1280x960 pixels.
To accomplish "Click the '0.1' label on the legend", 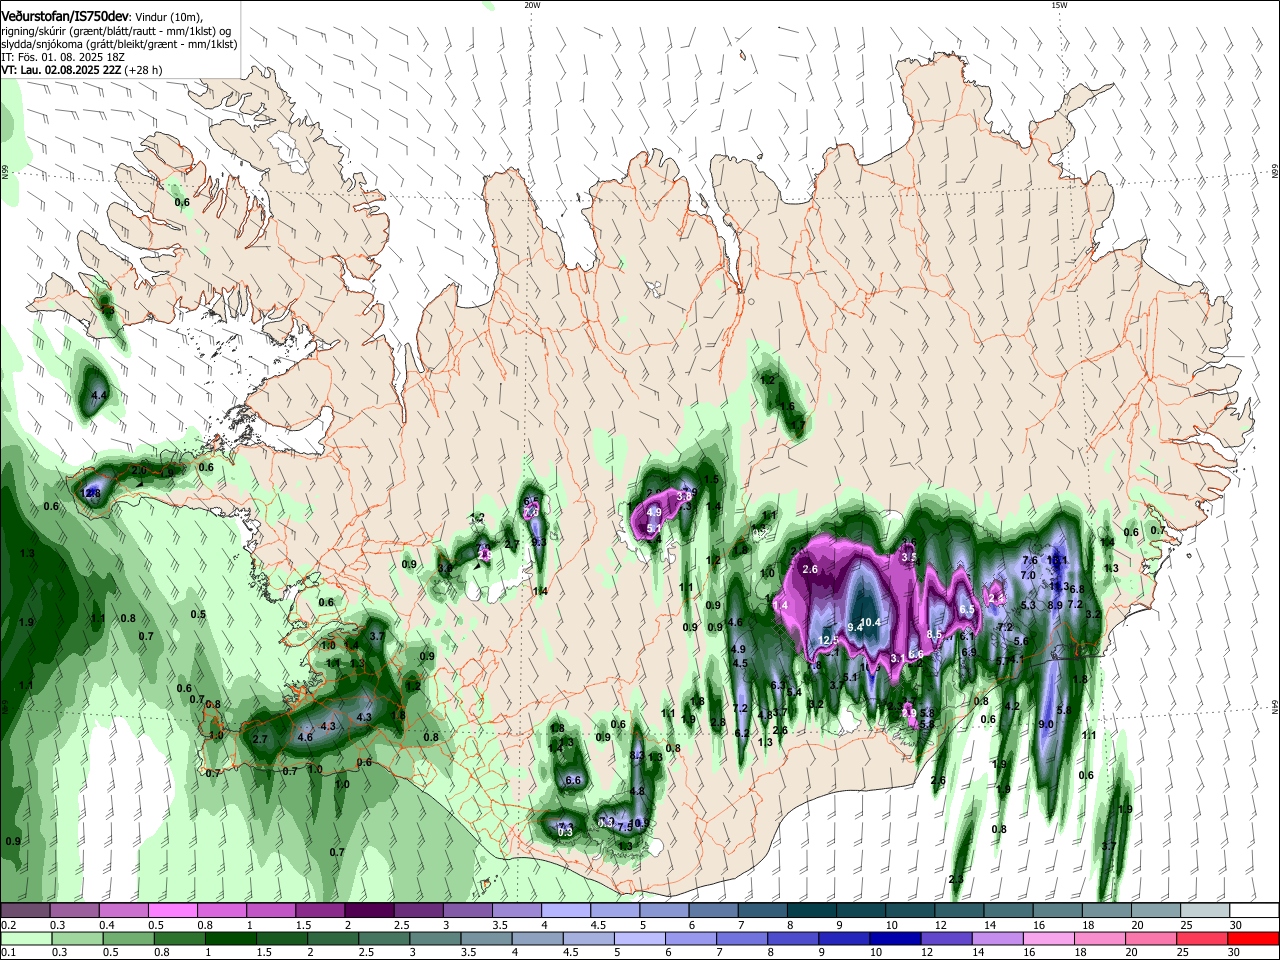I will coord(8,953).
